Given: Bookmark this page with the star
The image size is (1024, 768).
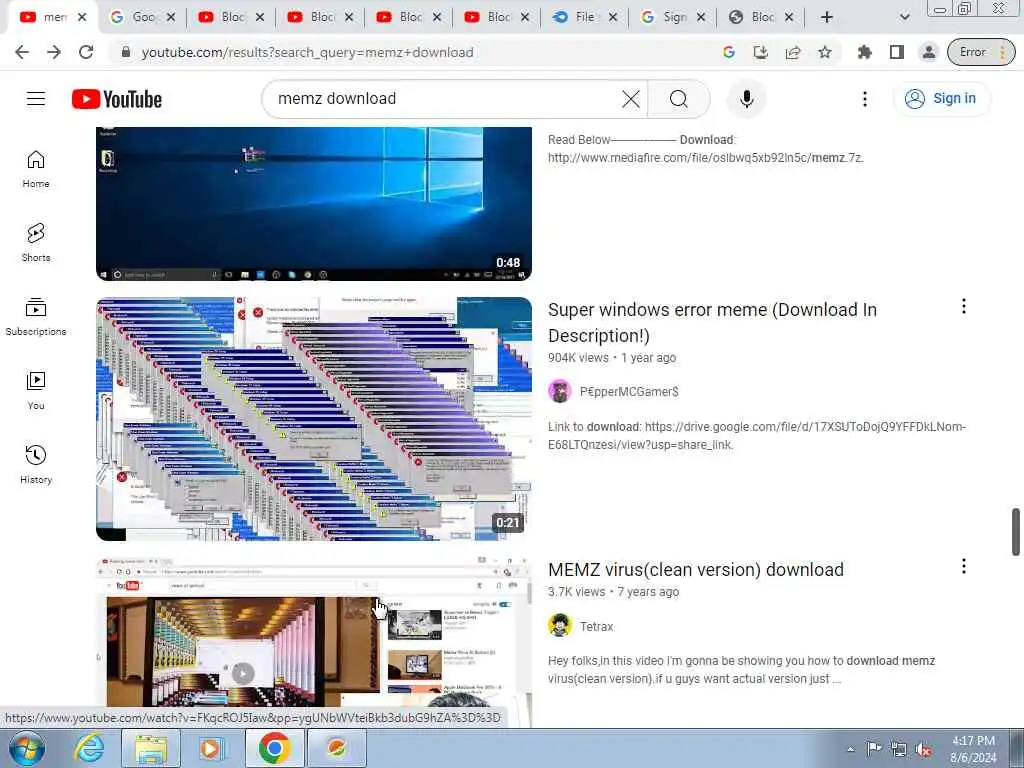Looking at the screenshot, I should [825, 52].
